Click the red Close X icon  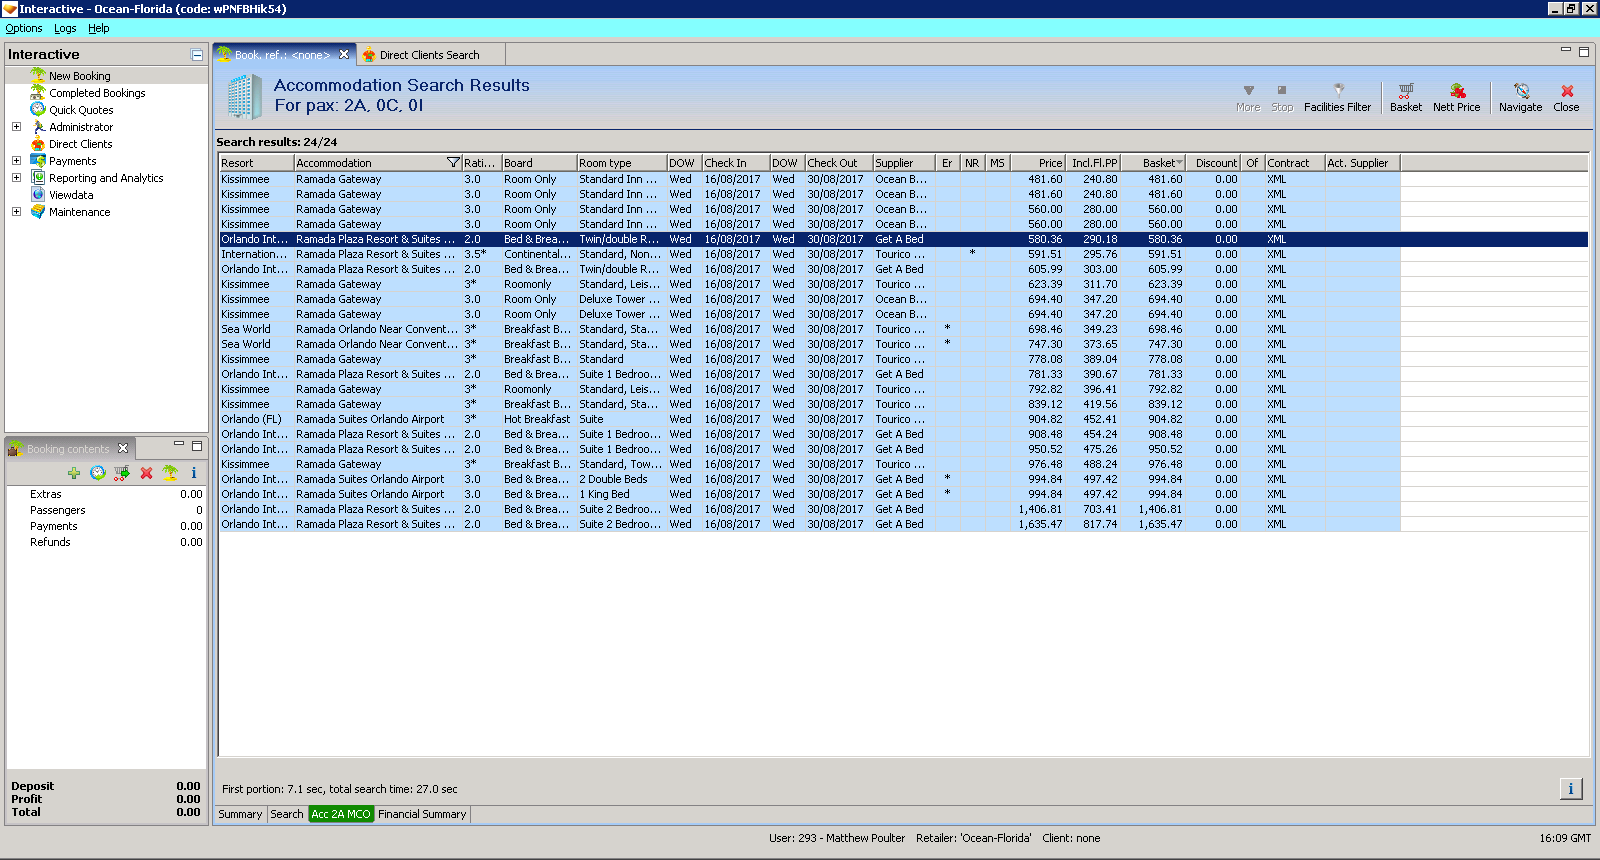tap(1567, 90)
